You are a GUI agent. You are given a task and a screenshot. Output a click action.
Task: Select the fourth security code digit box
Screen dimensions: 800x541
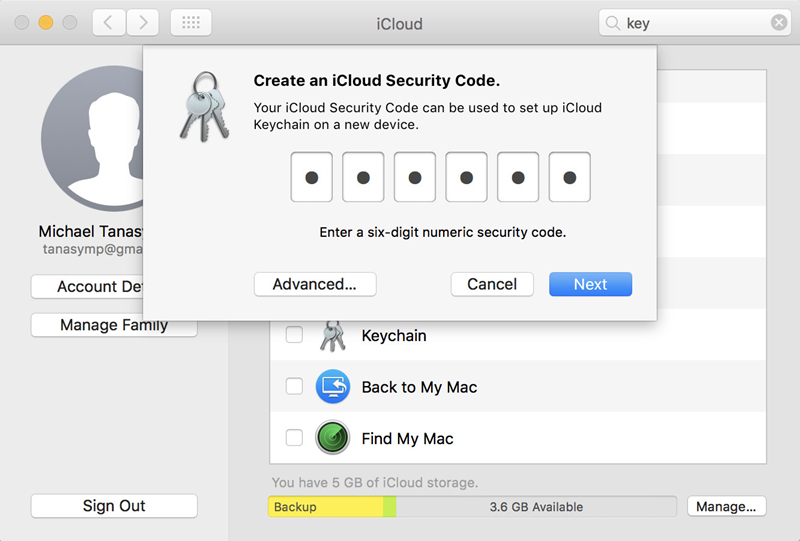click(x=466, y=177)
